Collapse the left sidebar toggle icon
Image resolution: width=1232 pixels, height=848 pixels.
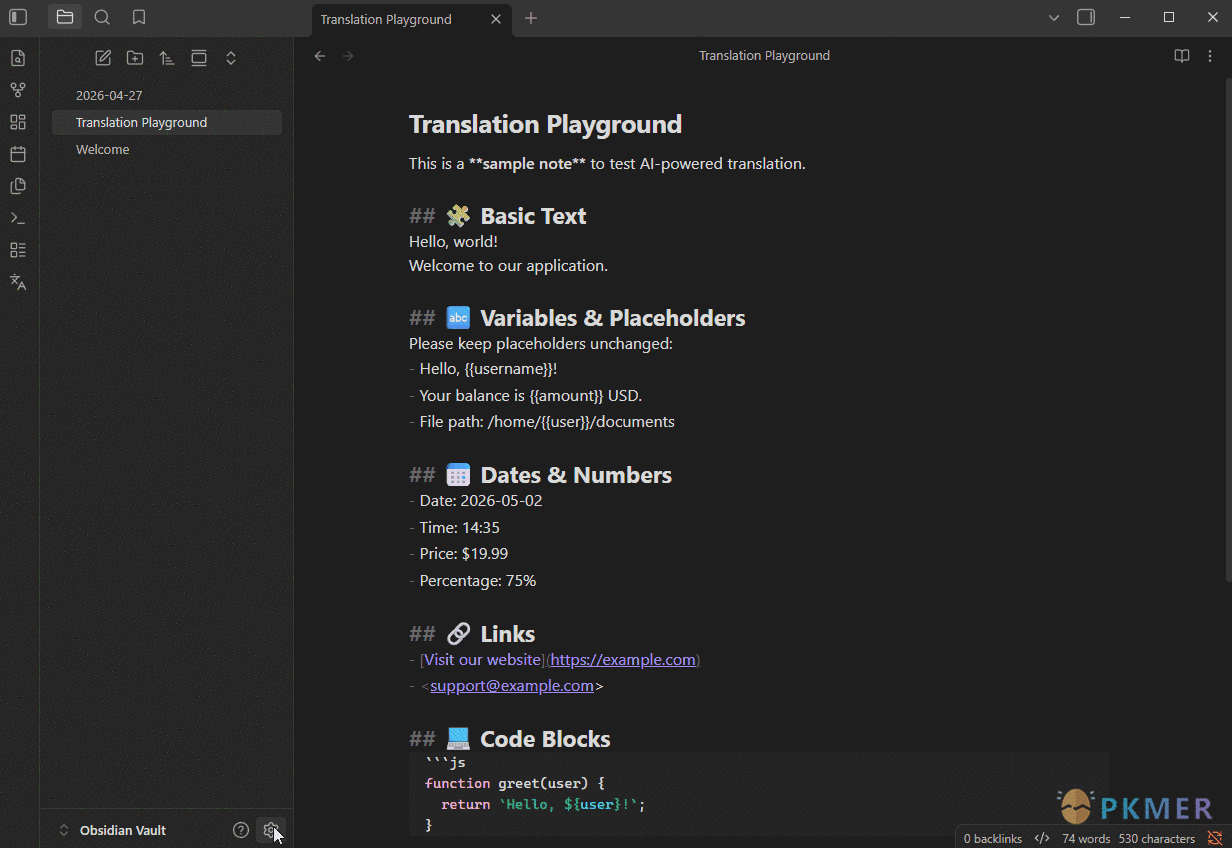tap(18, 17)
